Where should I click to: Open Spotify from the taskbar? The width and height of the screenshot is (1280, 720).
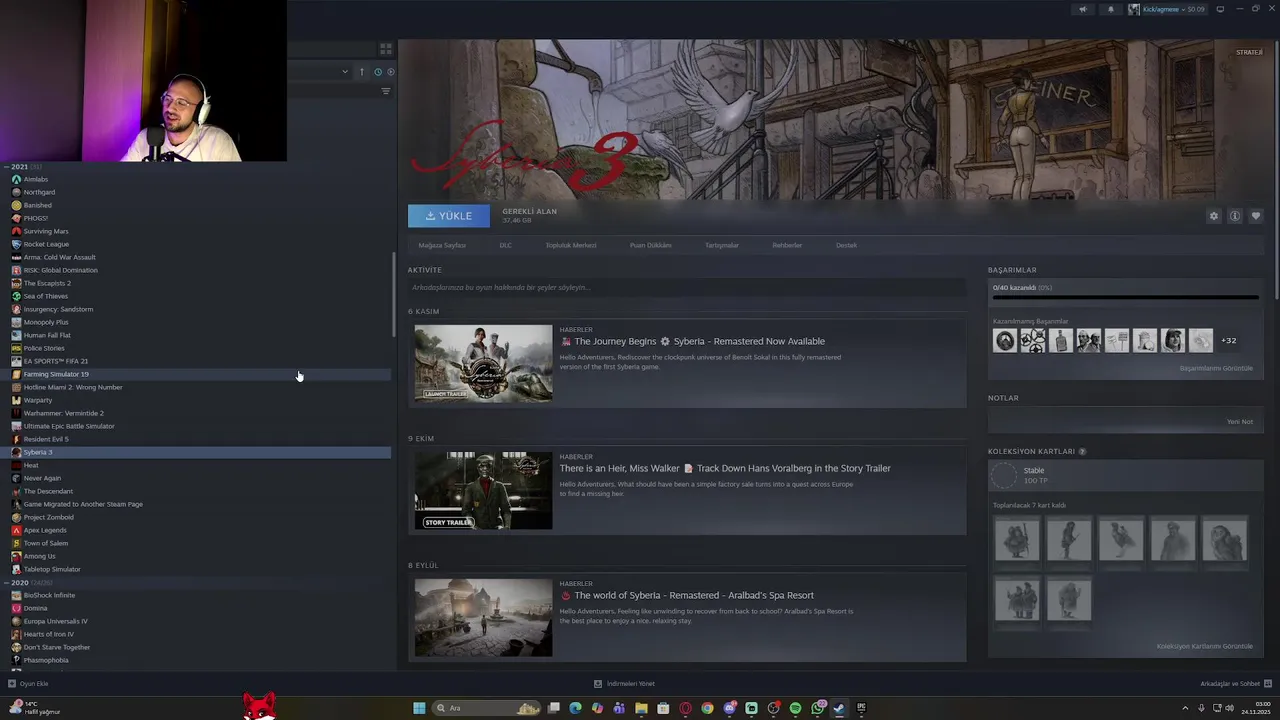pos(795,708)
